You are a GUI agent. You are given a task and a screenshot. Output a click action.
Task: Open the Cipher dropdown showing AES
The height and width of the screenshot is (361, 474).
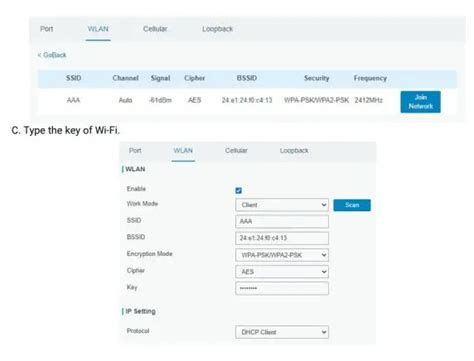[282, 272]
